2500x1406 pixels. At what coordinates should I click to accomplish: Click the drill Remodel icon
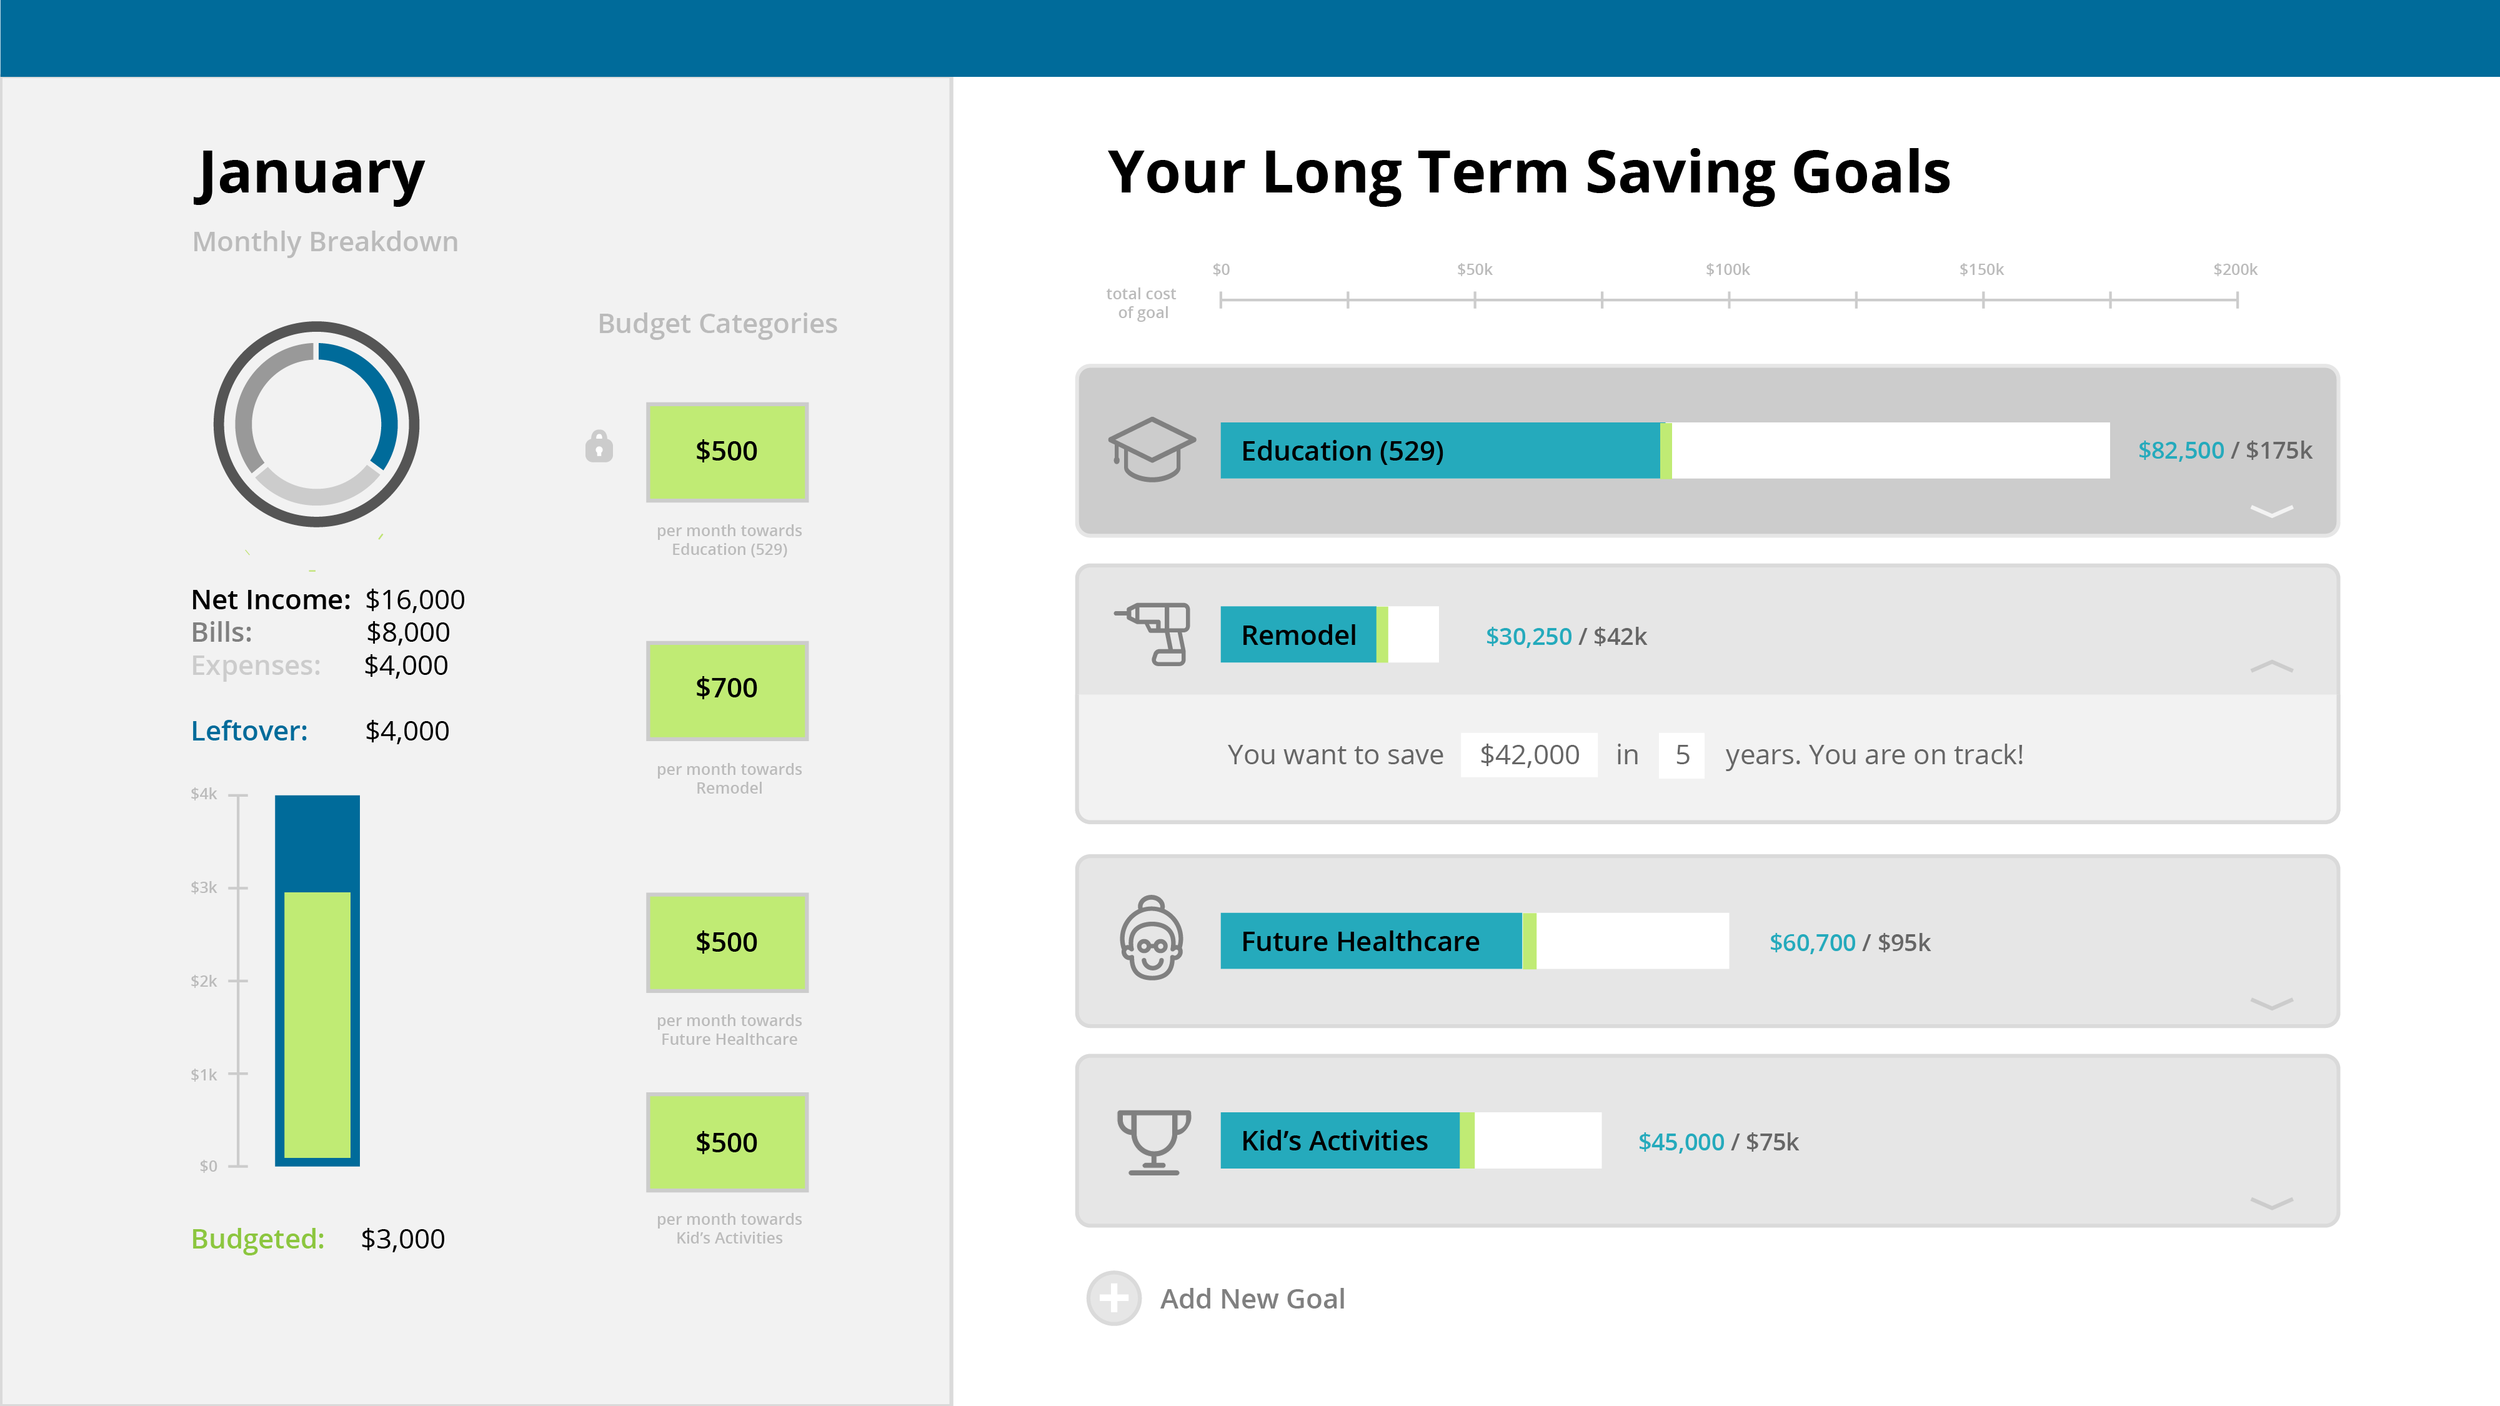(x=1153, y=634)
